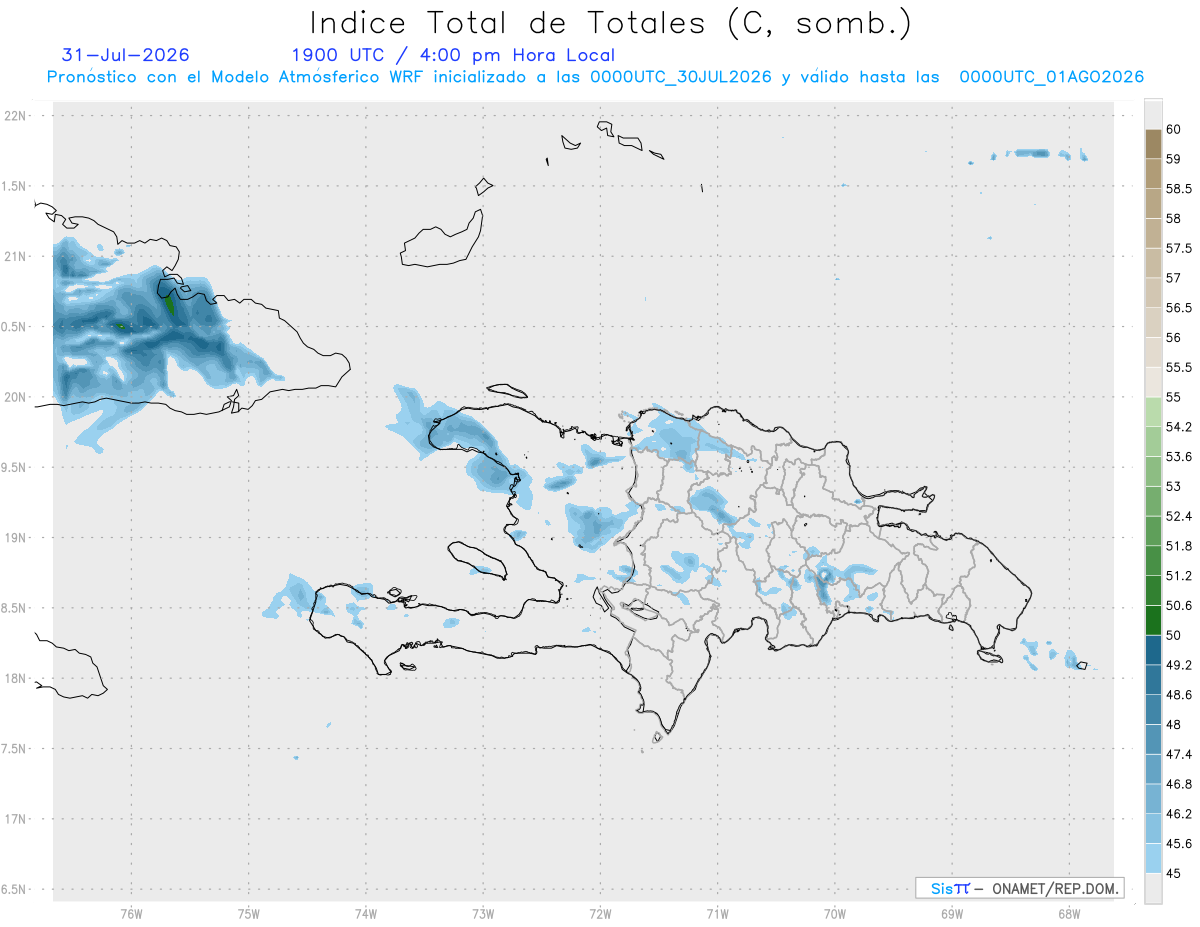The height and width of the screenshot is (927, 1200).
Task: Click the "58.5" colorbar value
Action: coord(1178,189)
